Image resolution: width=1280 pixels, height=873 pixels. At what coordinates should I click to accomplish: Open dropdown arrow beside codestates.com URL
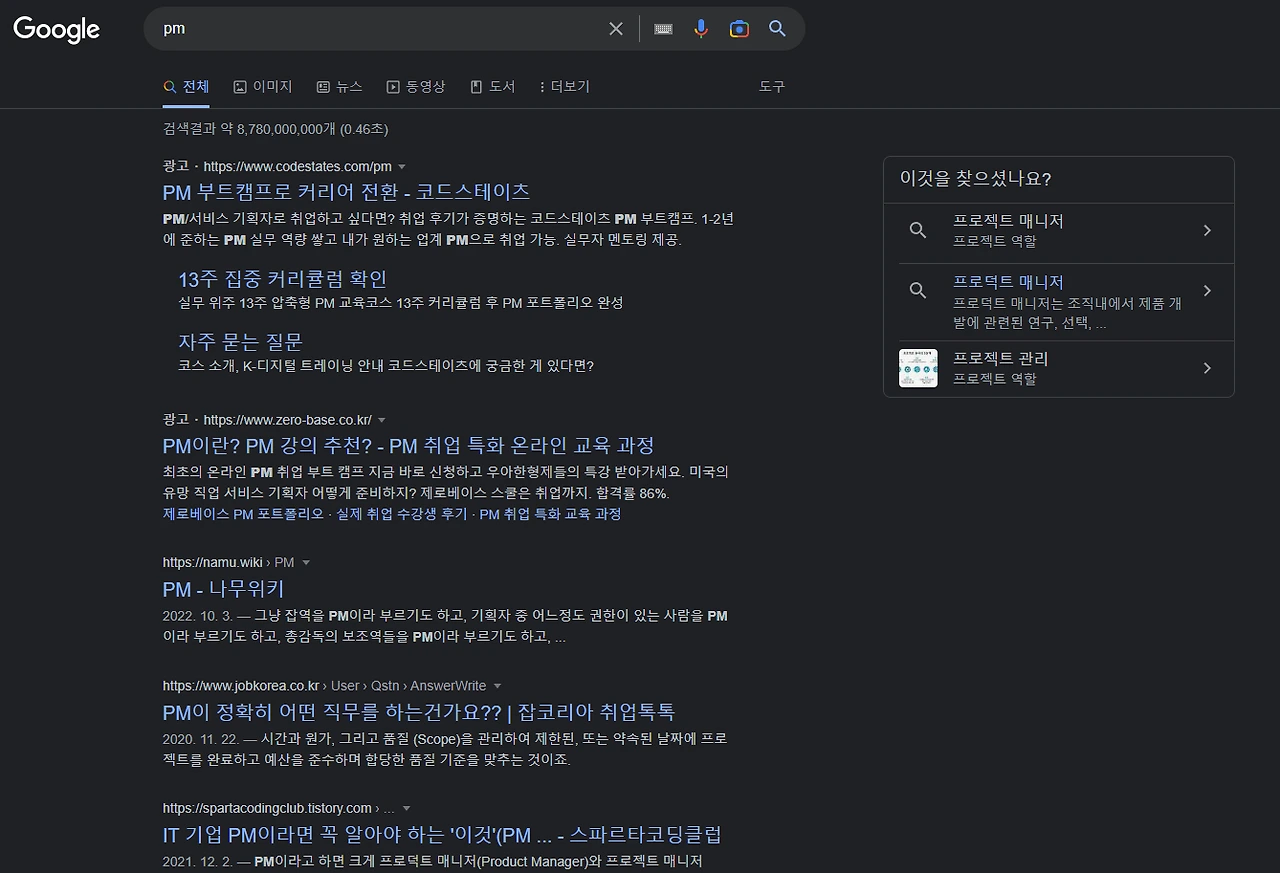pos(402,167)
